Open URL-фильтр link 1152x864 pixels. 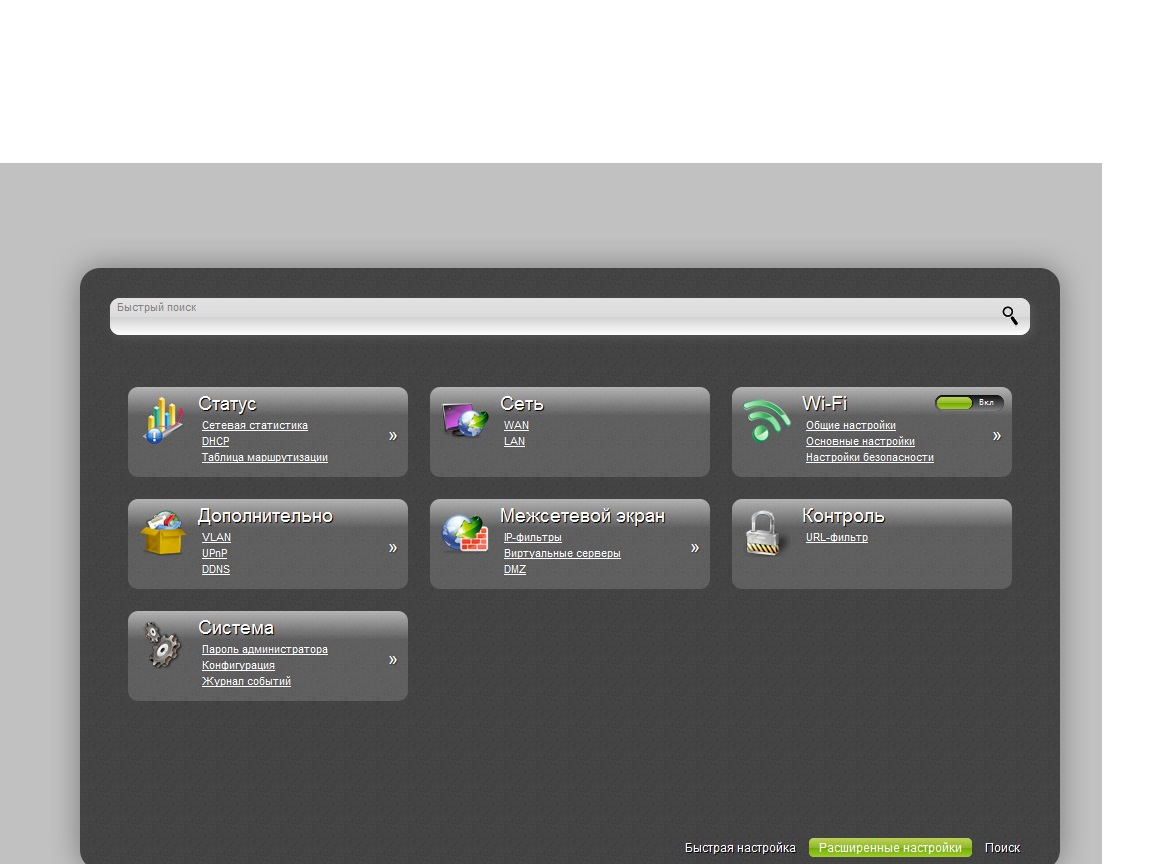point(837,538)
